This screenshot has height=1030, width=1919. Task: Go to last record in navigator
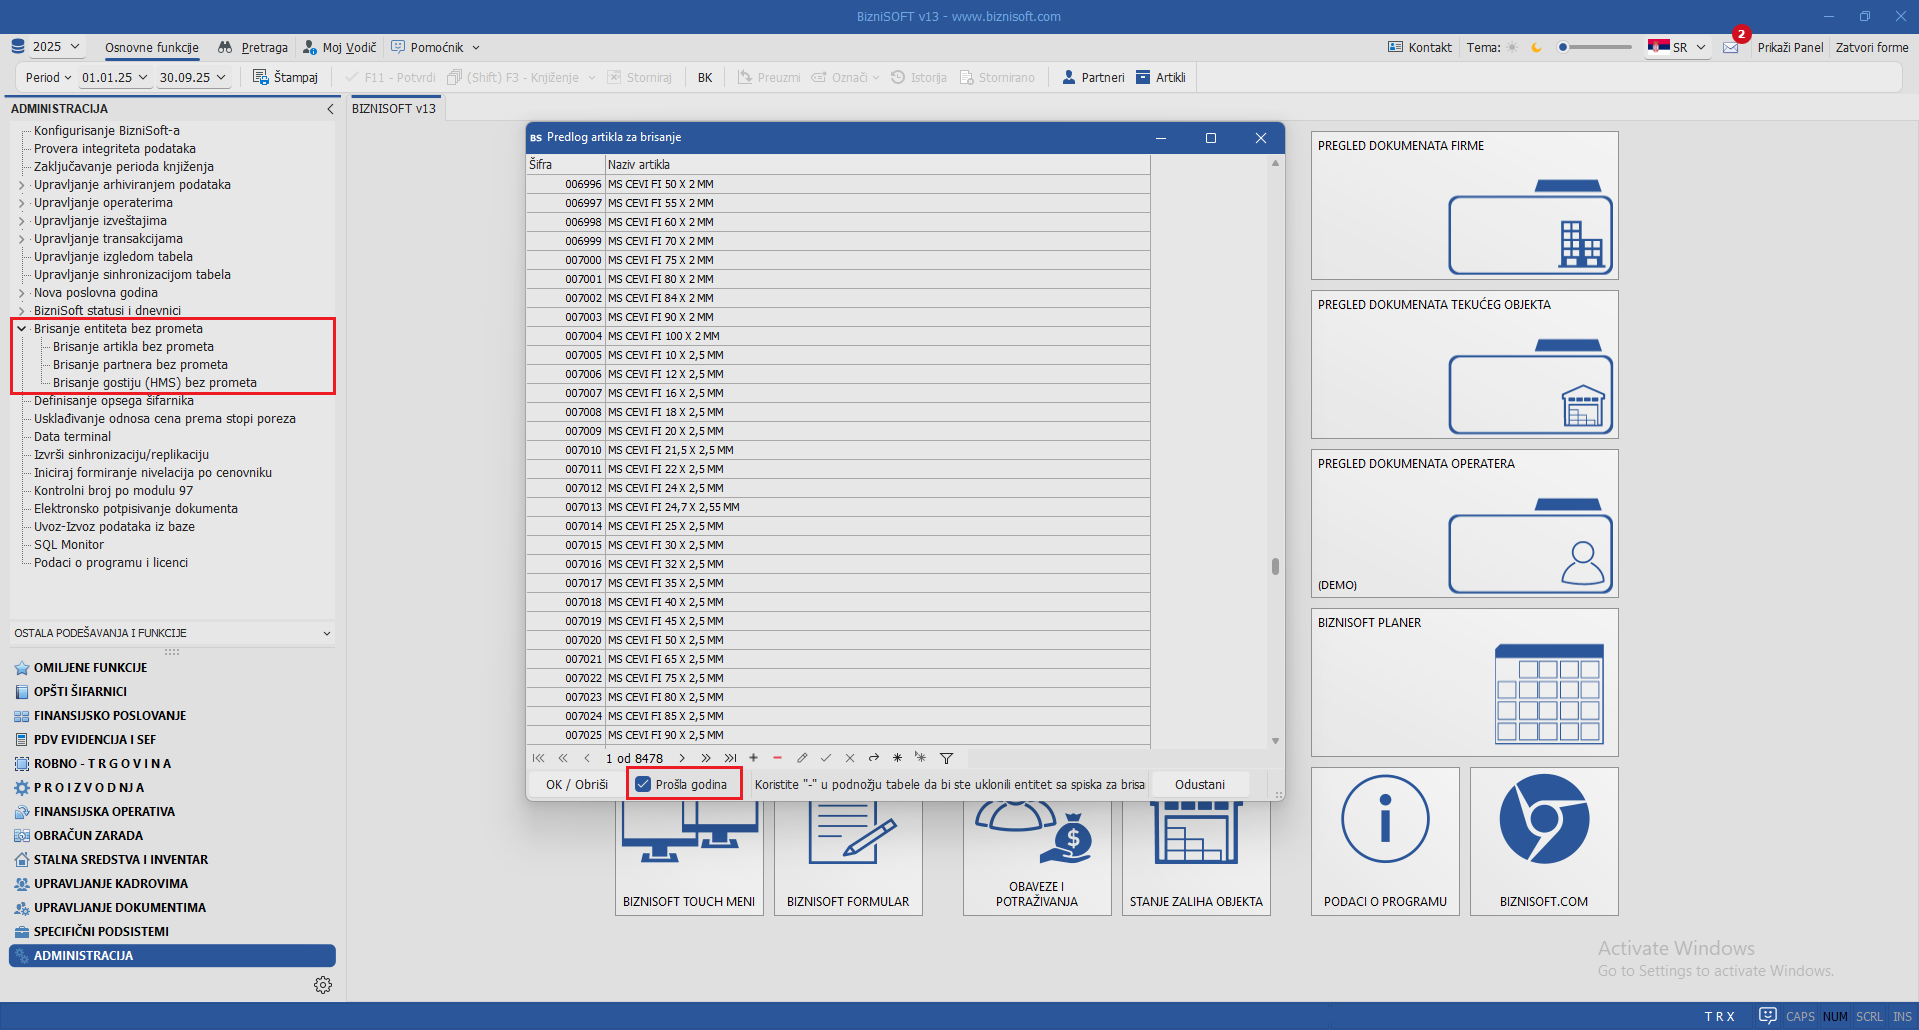[x=730, y=758]
